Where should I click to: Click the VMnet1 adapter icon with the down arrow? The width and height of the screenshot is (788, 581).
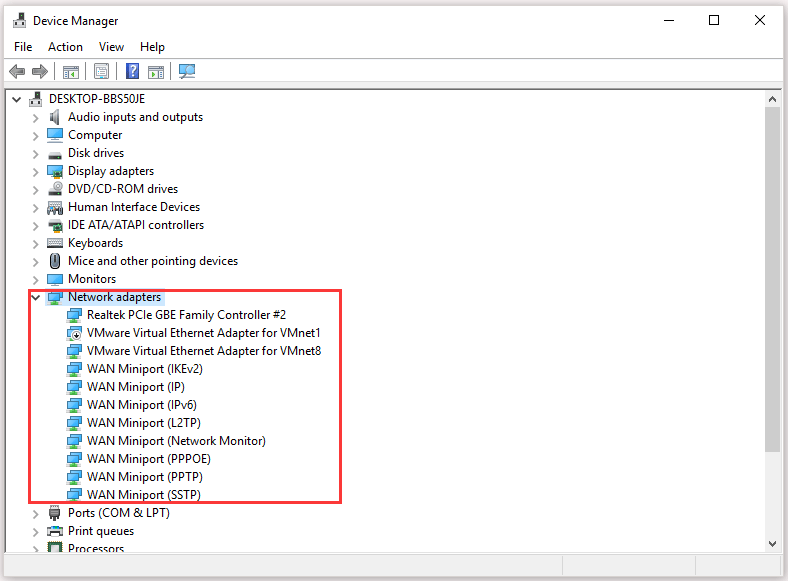(74, 333)
